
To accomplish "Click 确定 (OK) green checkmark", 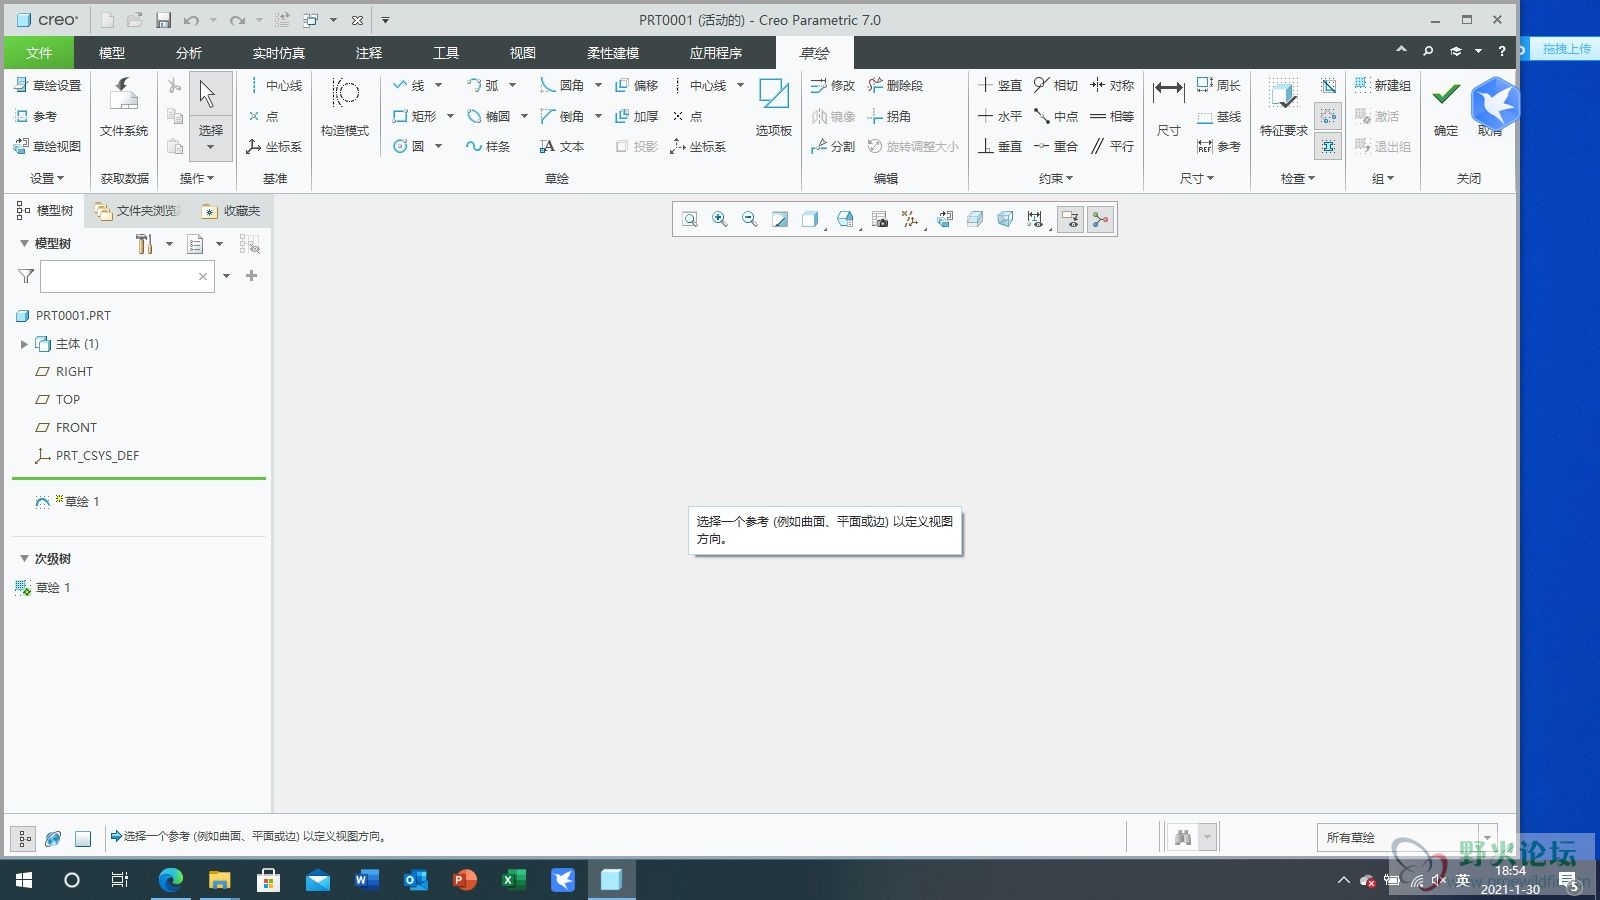I will [x=1446, y=108].
